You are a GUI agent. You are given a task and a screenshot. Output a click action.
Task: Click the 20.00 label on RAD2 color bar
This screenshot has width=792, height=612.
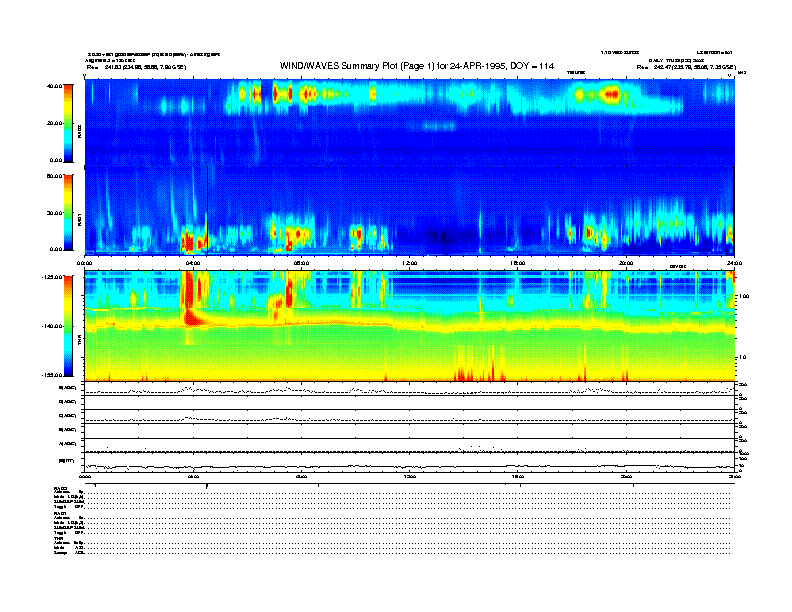(55, 123)
